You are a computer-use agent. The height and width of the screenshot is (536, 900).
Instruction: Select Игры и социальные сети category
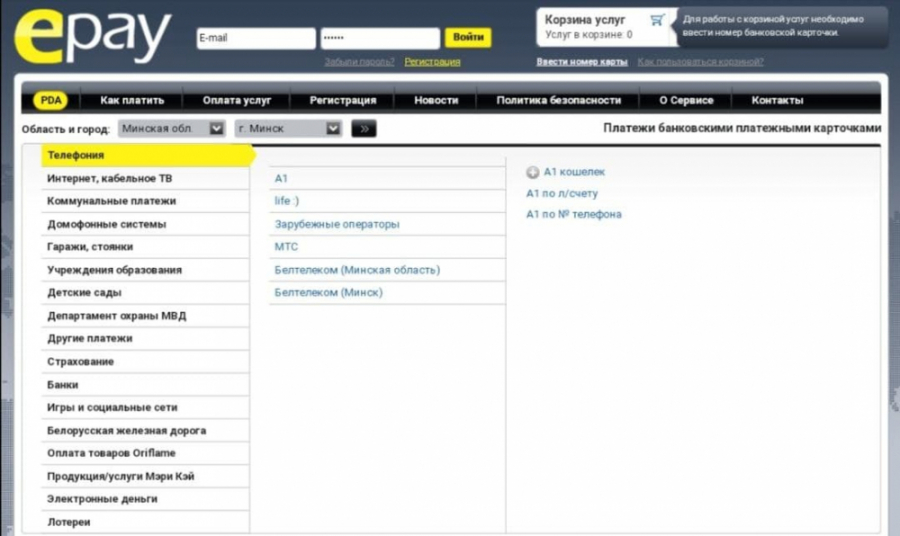(145, 407)
